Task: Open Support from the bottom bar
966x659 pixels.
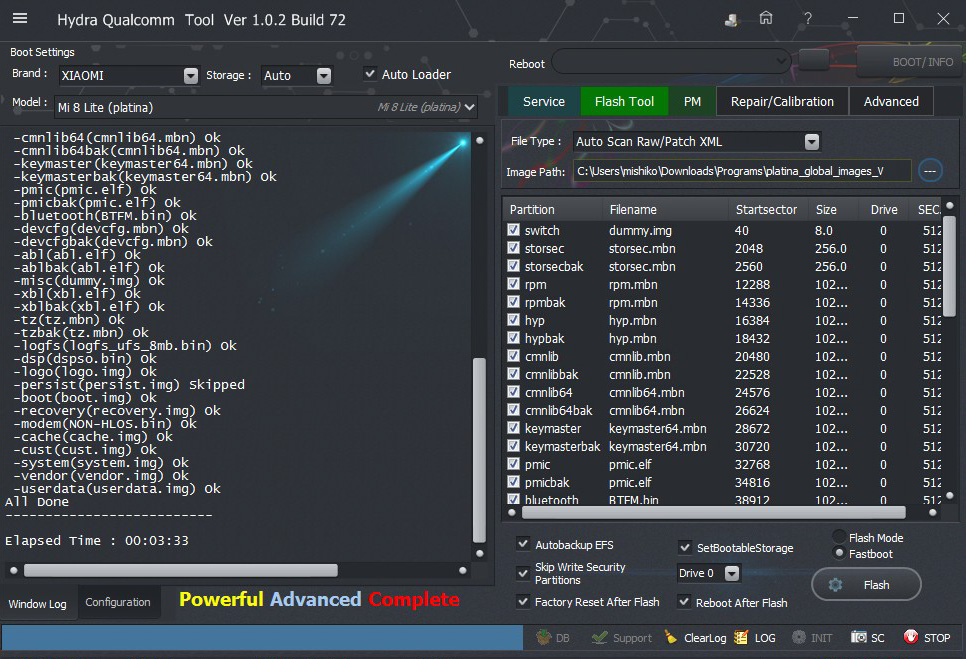Action: click(x=621, y=638)
